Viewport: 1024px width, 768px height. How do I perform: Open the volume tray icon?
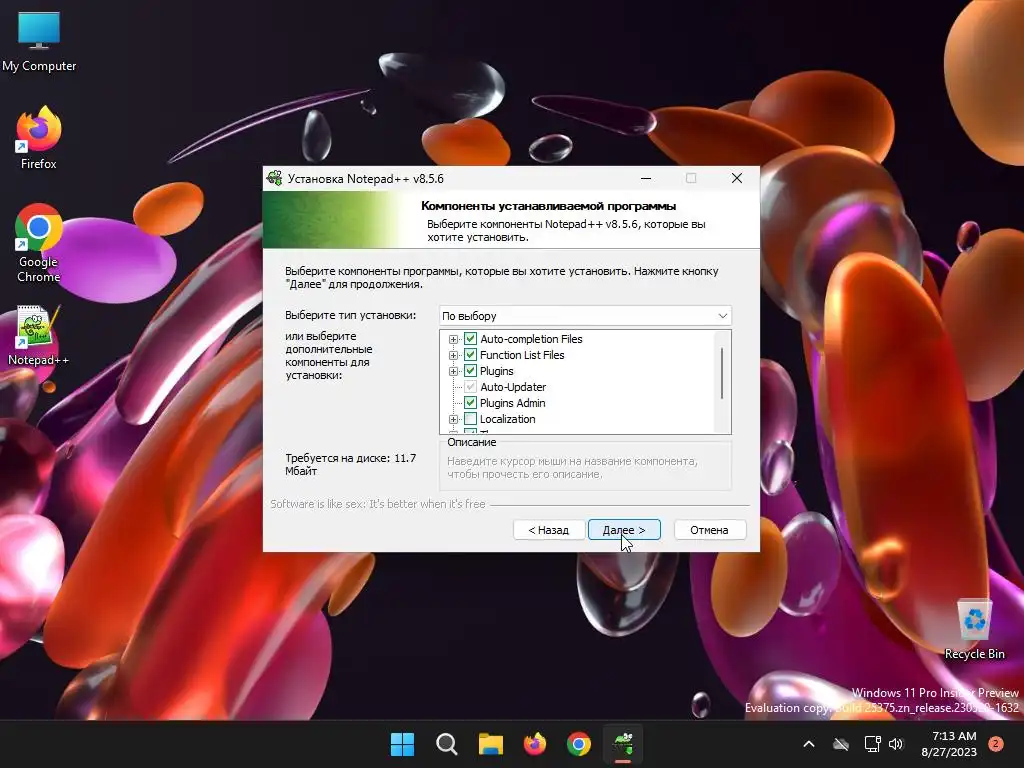(x=896, y=744)
